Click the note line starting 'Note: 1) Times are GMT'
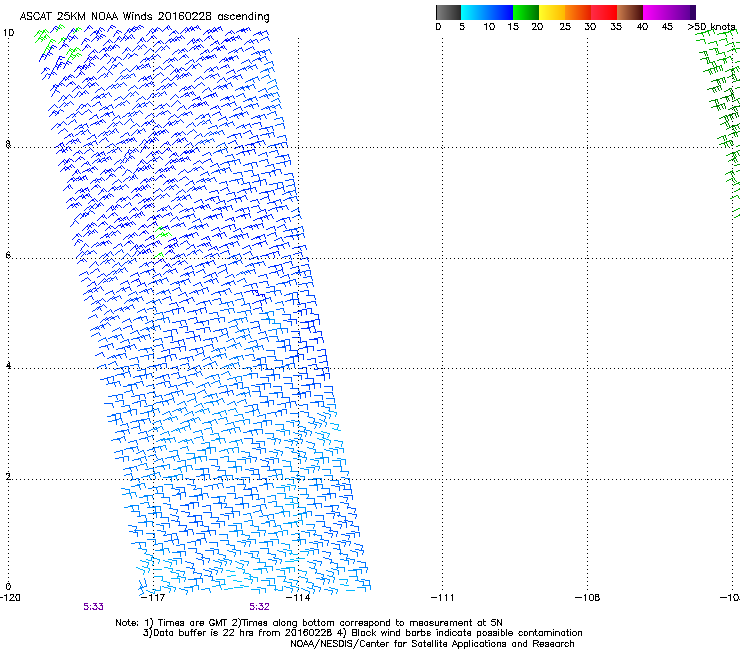The width and height of the screenshot is (740, 650). click(x=309, y=623)
